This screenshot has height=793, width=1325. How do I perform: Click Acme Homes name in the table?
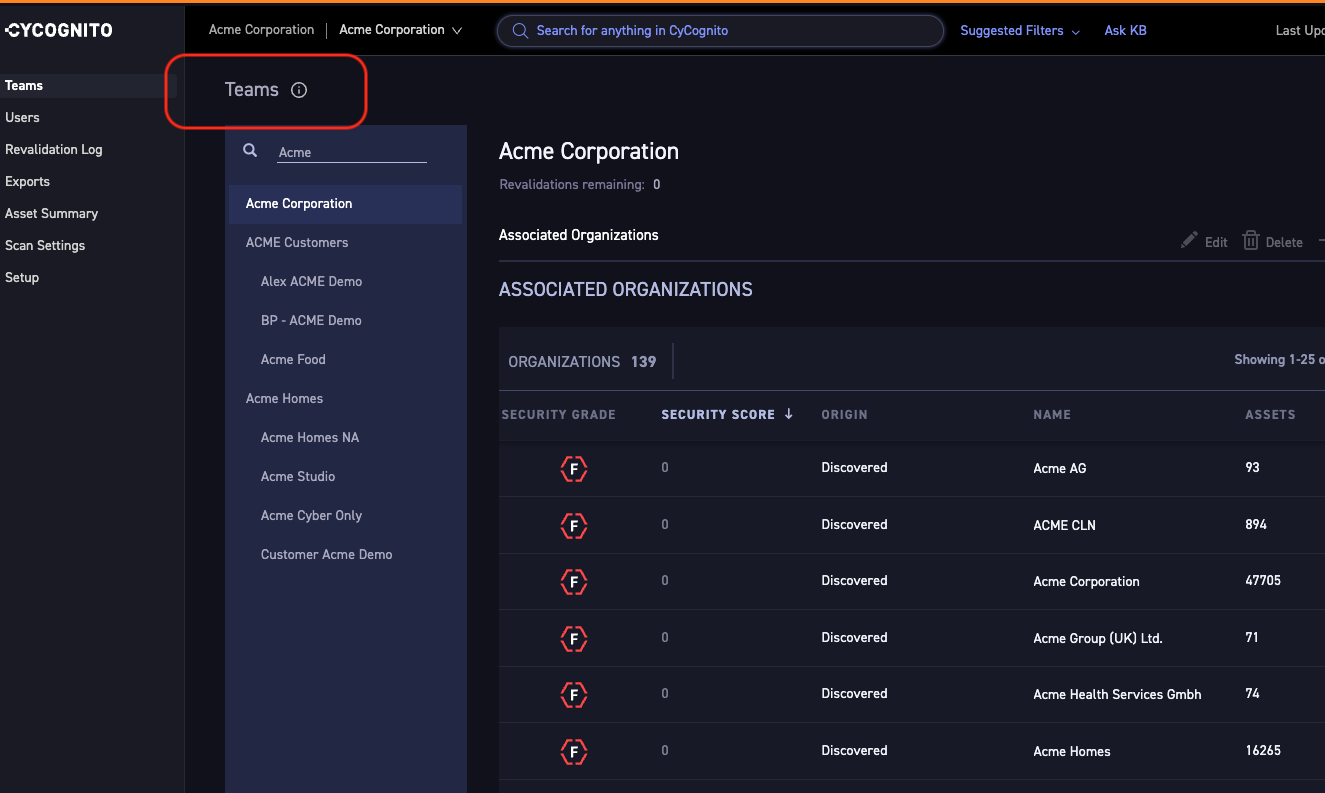(1072, 751)
